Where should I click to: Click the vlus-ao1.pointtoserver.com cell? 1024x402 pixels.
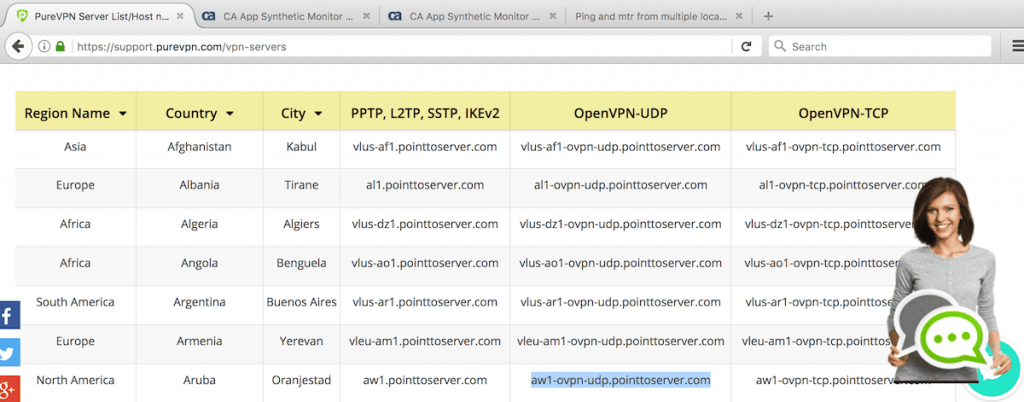425,264
